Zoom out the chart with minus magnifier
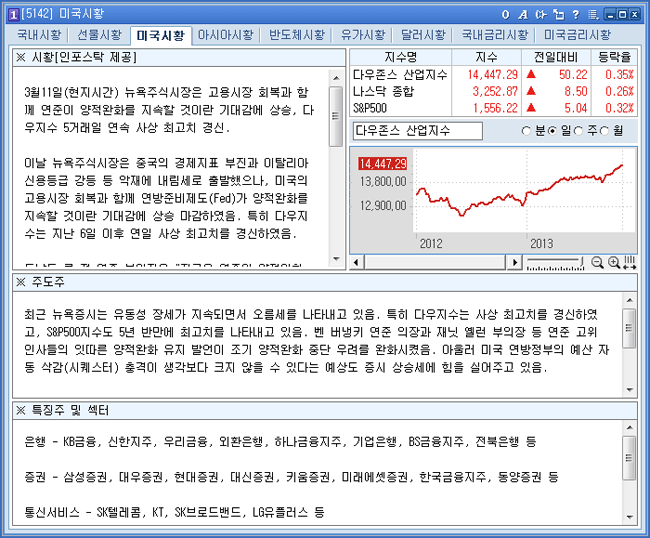The height and width of the screenshot is (538, 650). point(598,262)
